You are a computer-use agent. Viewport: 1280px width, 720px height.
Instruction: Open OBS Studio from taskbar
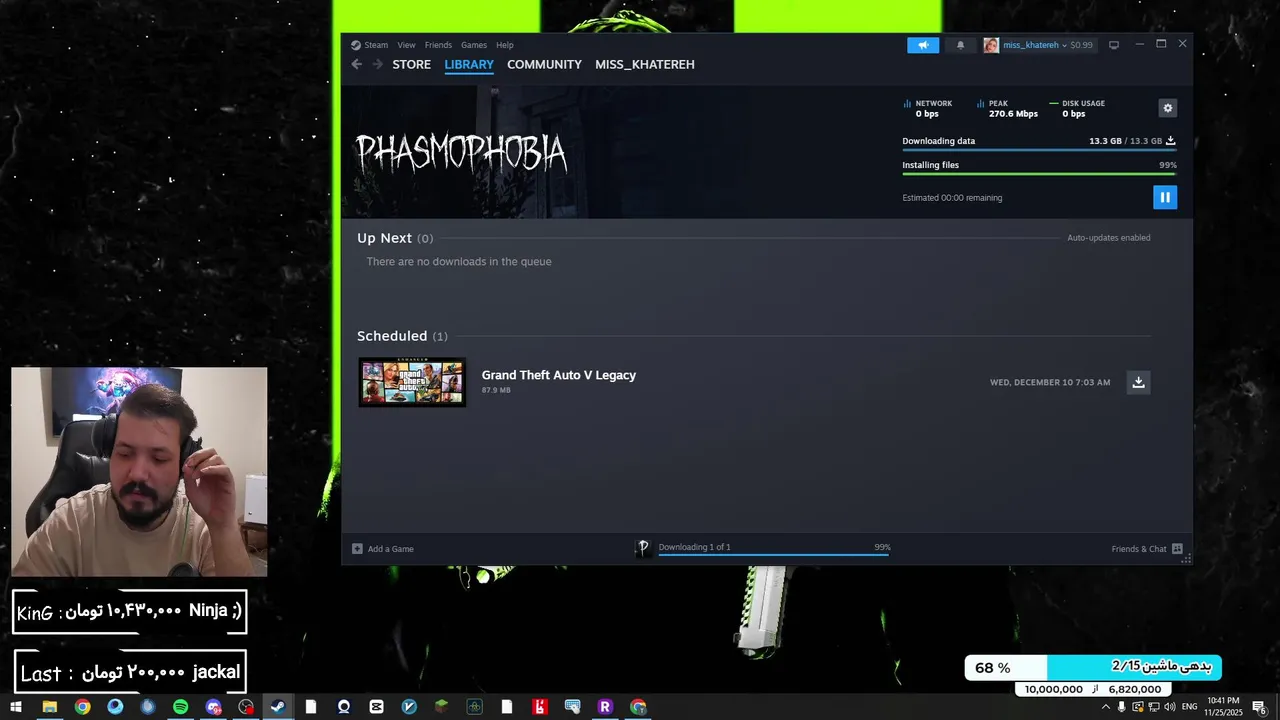coord(246,707)
